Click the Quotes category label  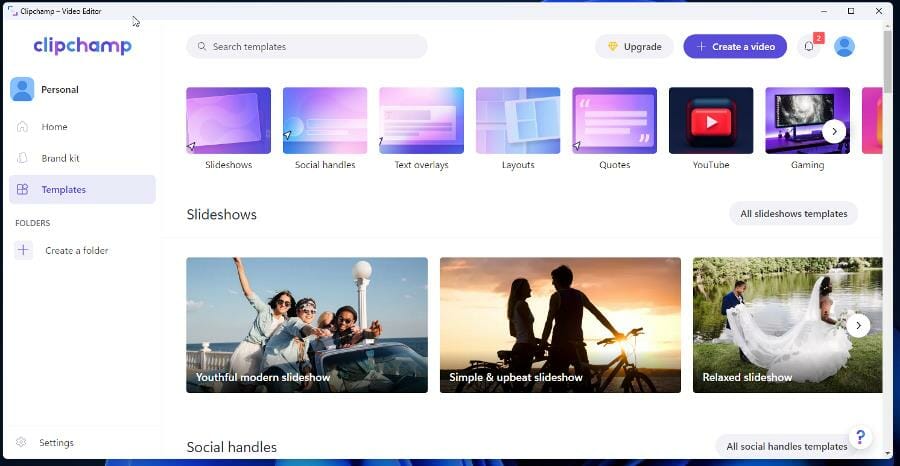[x=614, y=165]
